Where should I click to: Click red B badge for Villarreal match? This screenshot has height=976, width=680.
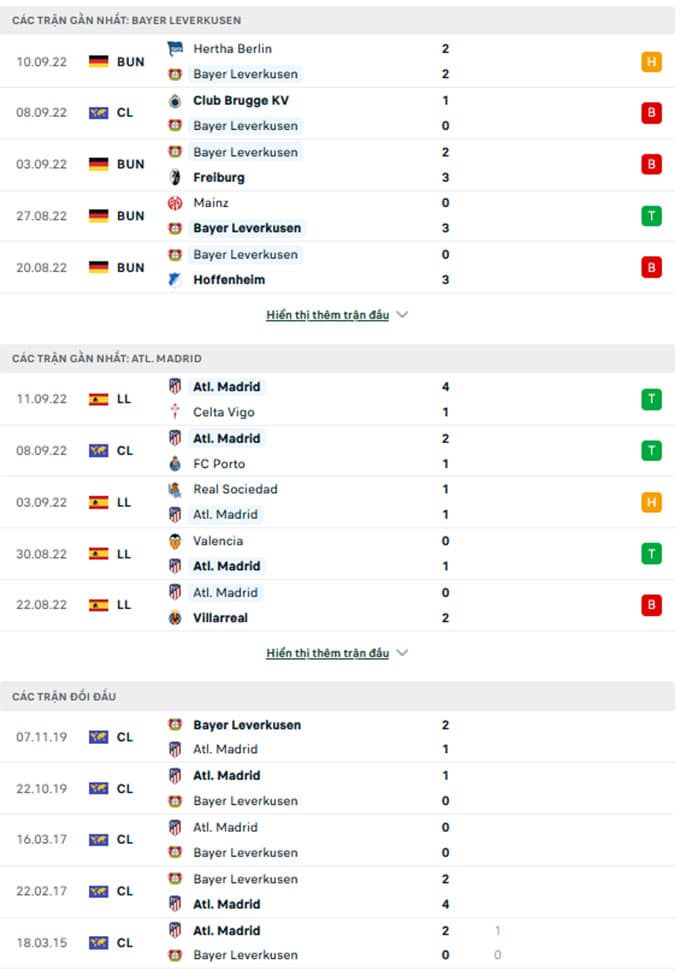click(651, 605)
